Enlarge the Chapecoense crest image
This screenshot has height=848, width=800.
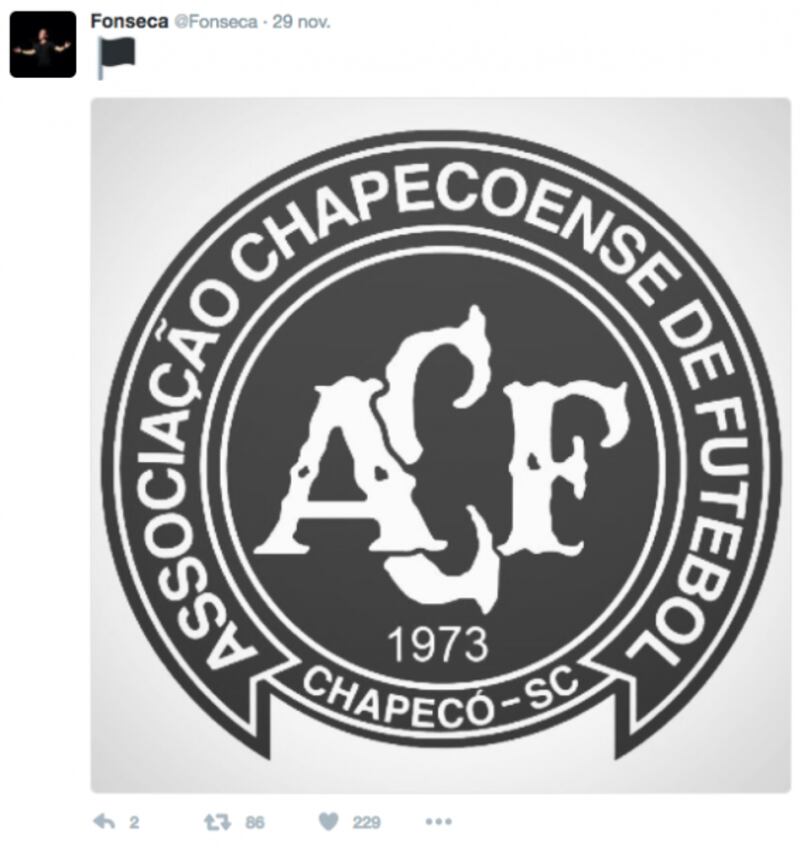440,445
